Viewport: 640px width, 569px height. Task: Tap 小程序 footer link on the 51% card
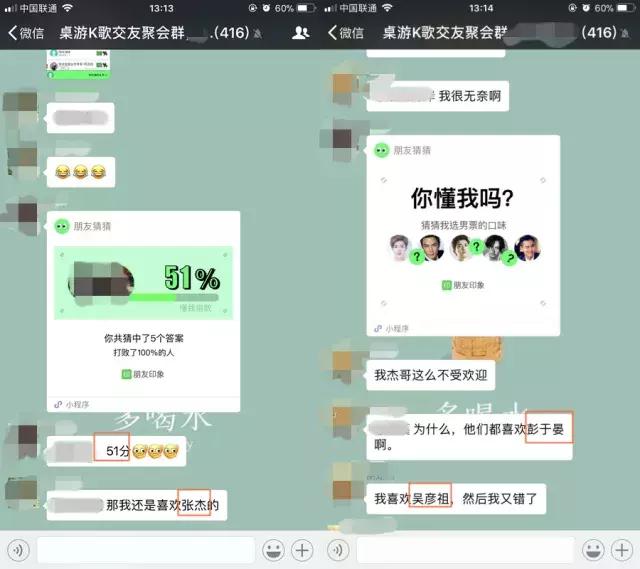(72, 405)
